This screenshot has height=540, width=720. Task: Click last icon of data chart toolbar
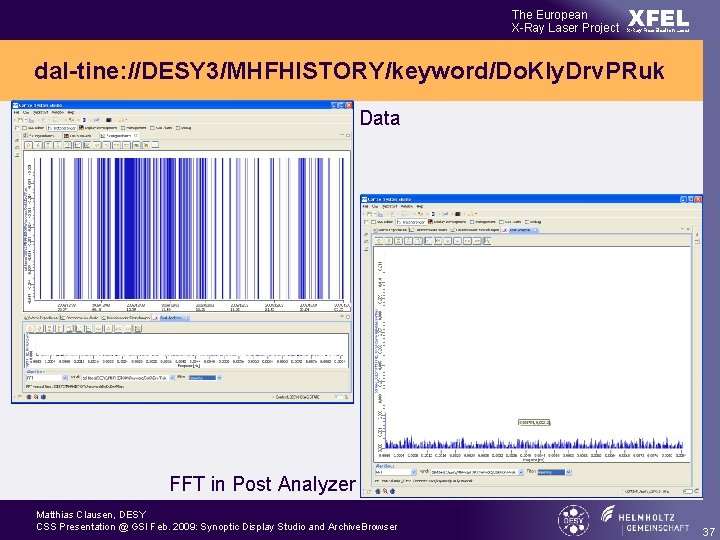(x=155, y=145)
